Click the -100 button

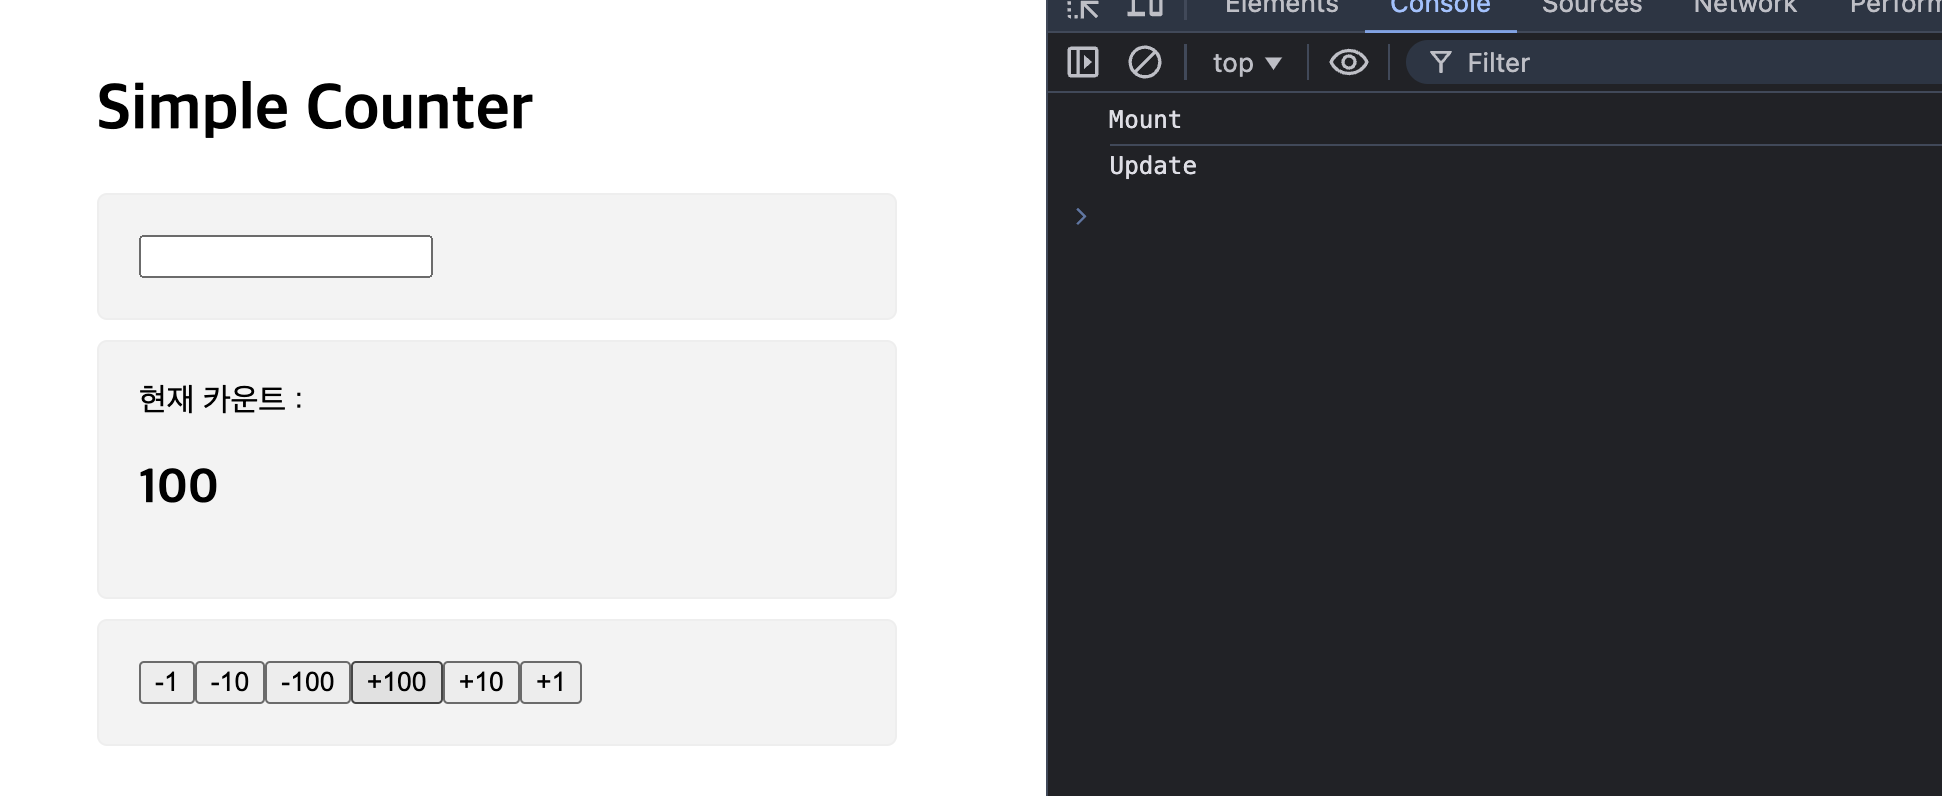click(x=308, y=682)
